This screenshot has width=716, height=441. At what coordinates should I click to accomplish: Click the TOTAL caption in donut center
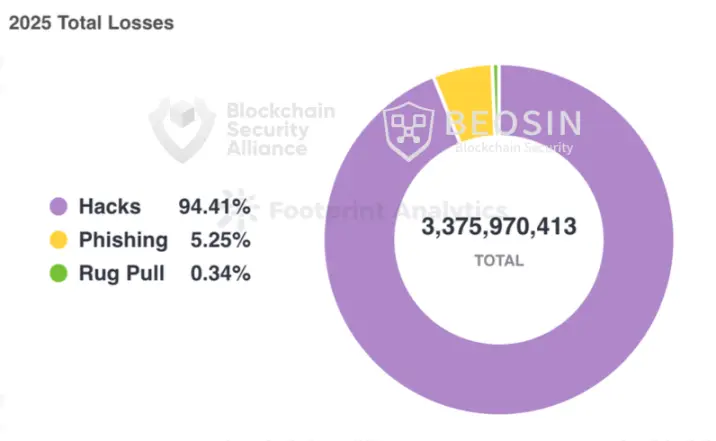pyautogui.click(x=499, y=260)
